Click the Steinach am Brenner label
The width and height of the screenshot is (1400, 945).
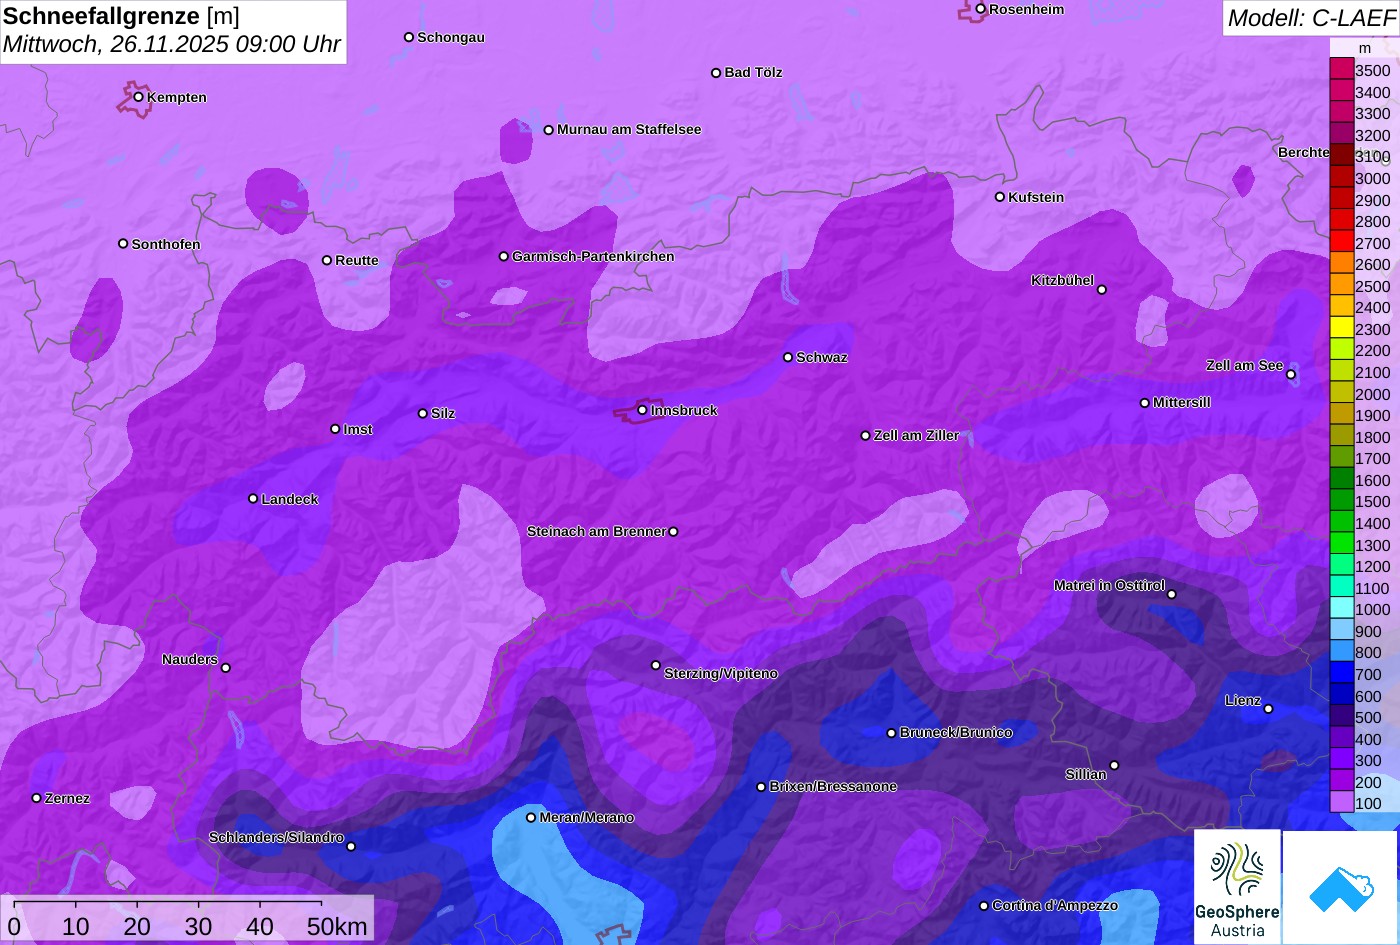[x=596, y=531]
